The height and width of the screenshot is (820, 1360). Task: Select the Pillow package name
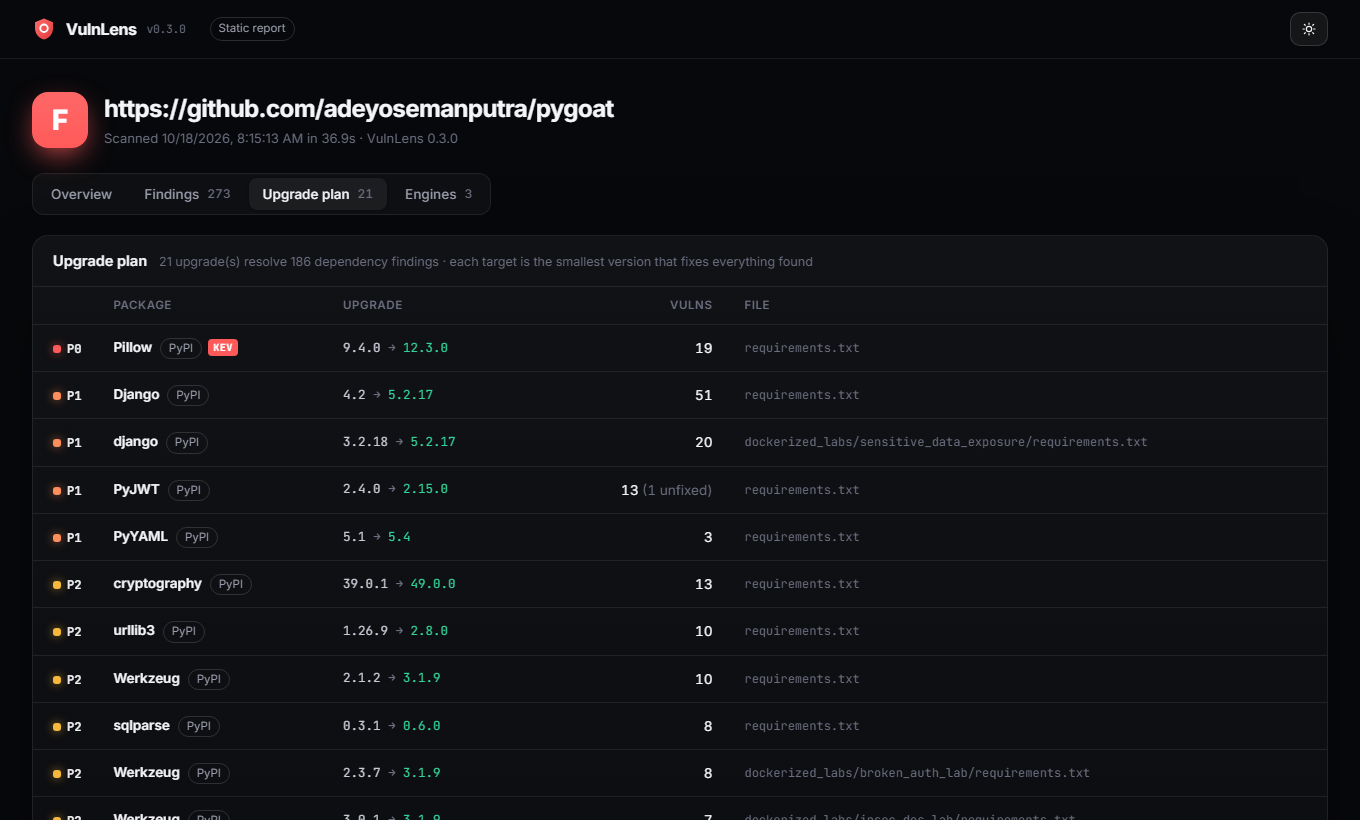pyautogui.click(x=133, y=347)
